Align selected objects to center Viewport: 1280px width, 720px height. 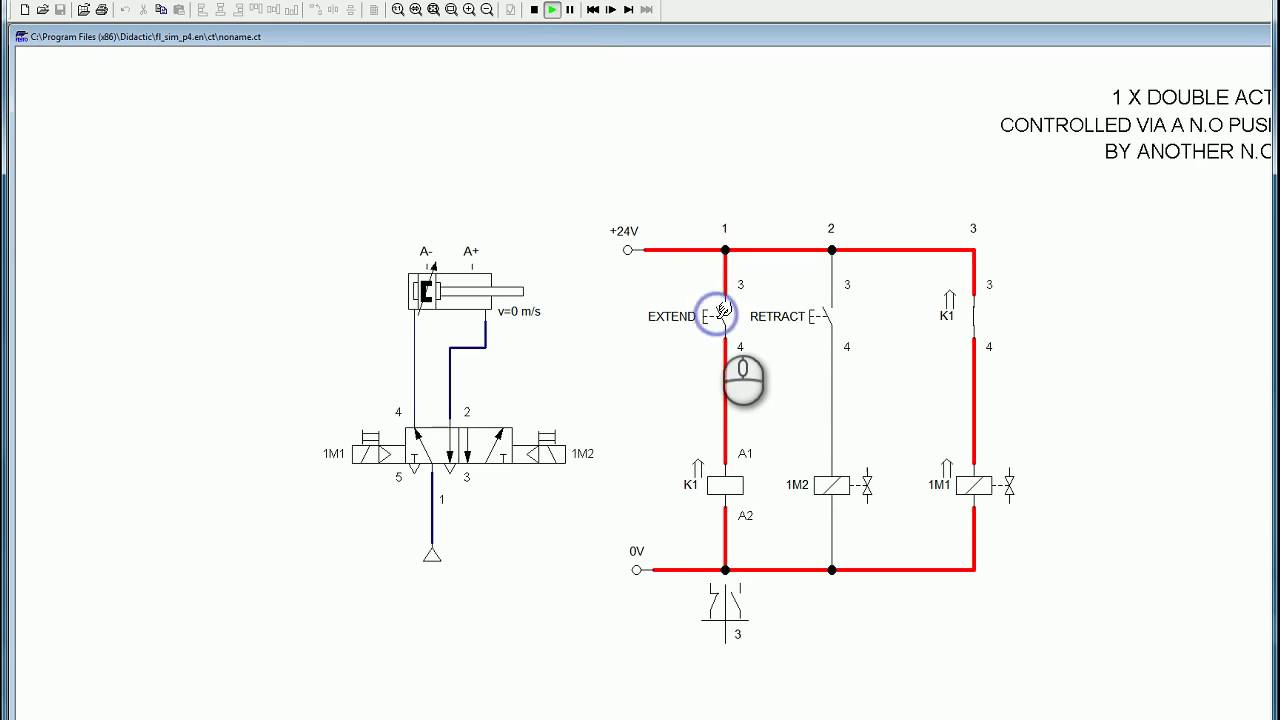click(220, 10)
